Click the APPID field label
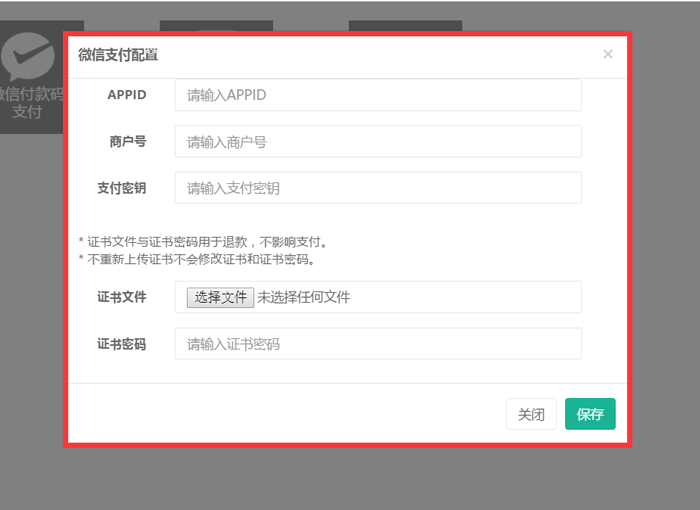This screenshot has height=510, width=700. pos(127,95)
